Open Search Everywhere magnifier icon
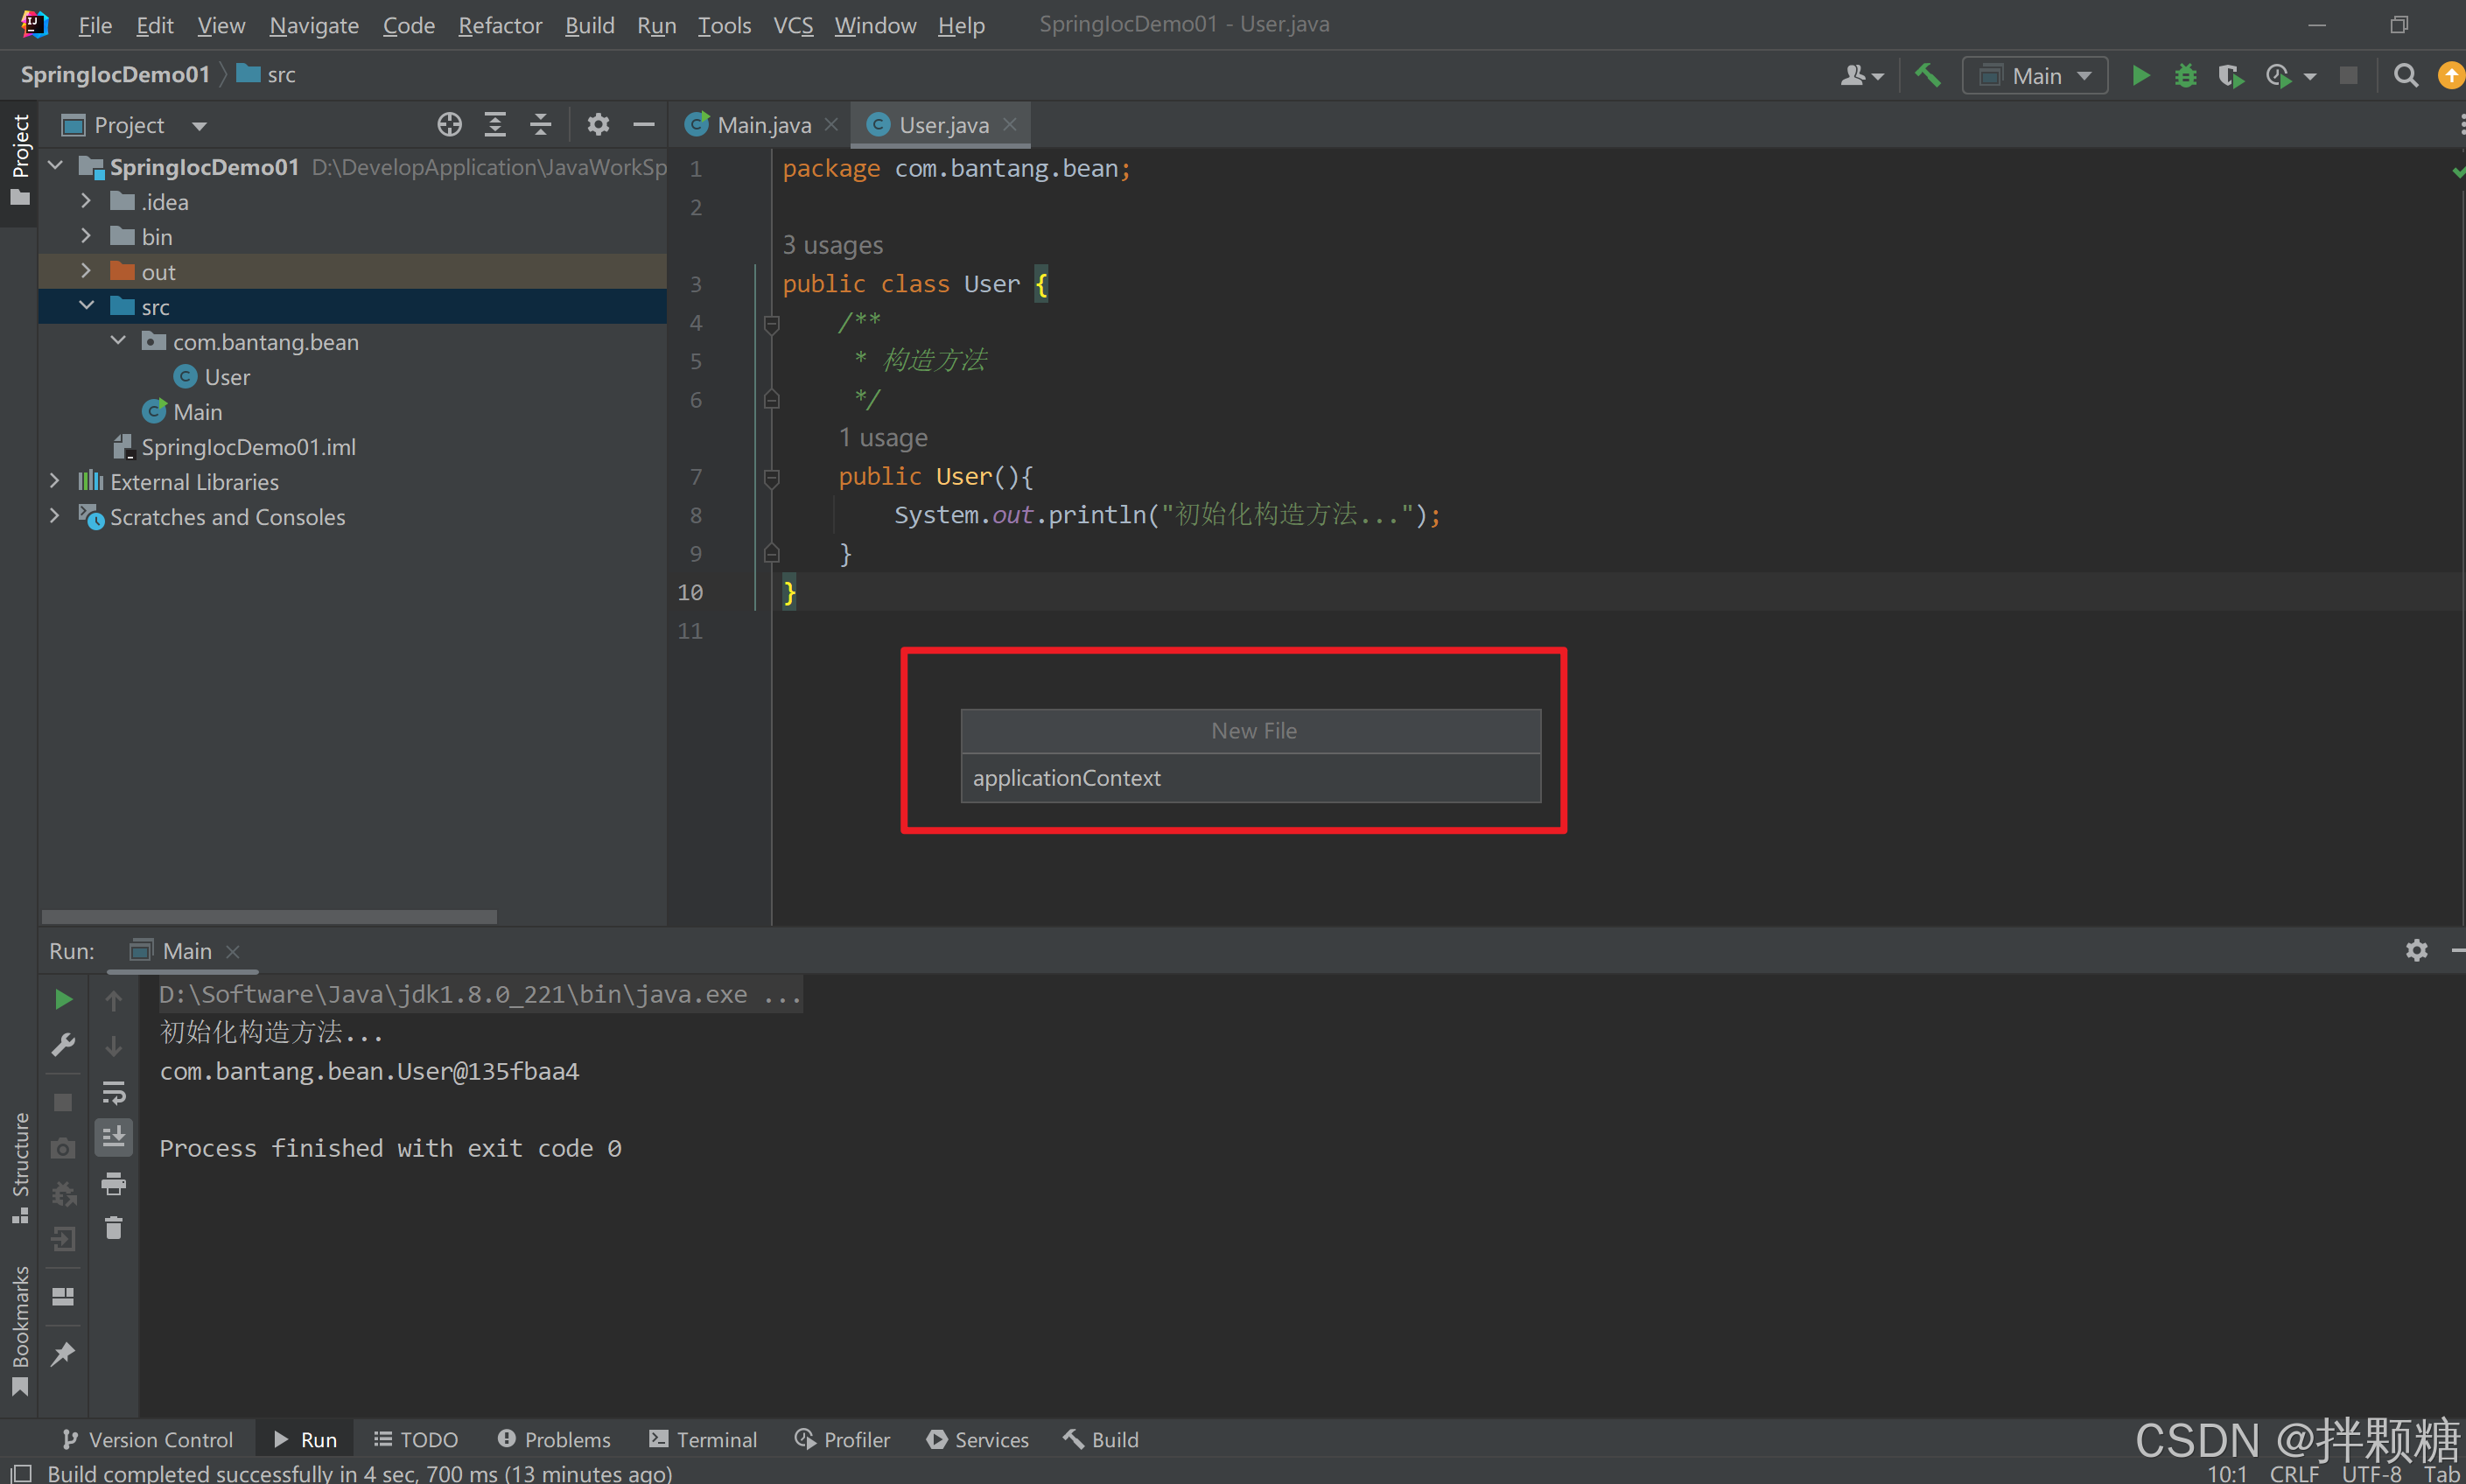Screen dimensions: 2466x1484 pyautogui.click(x=2405, y=76)
